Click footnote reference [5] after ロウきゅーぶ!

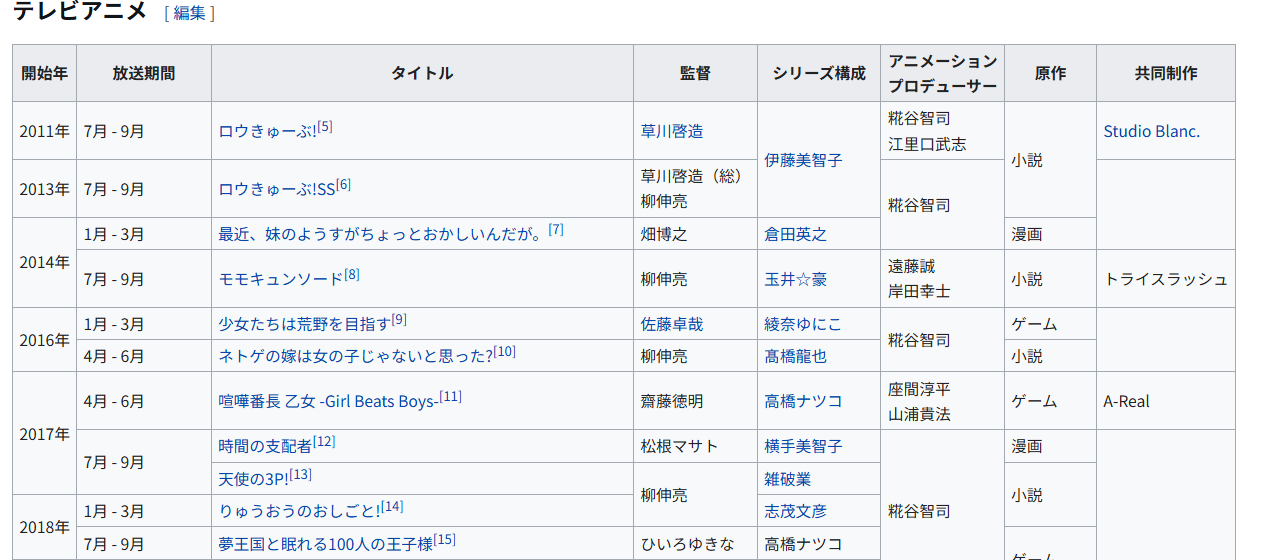point(325,126)
